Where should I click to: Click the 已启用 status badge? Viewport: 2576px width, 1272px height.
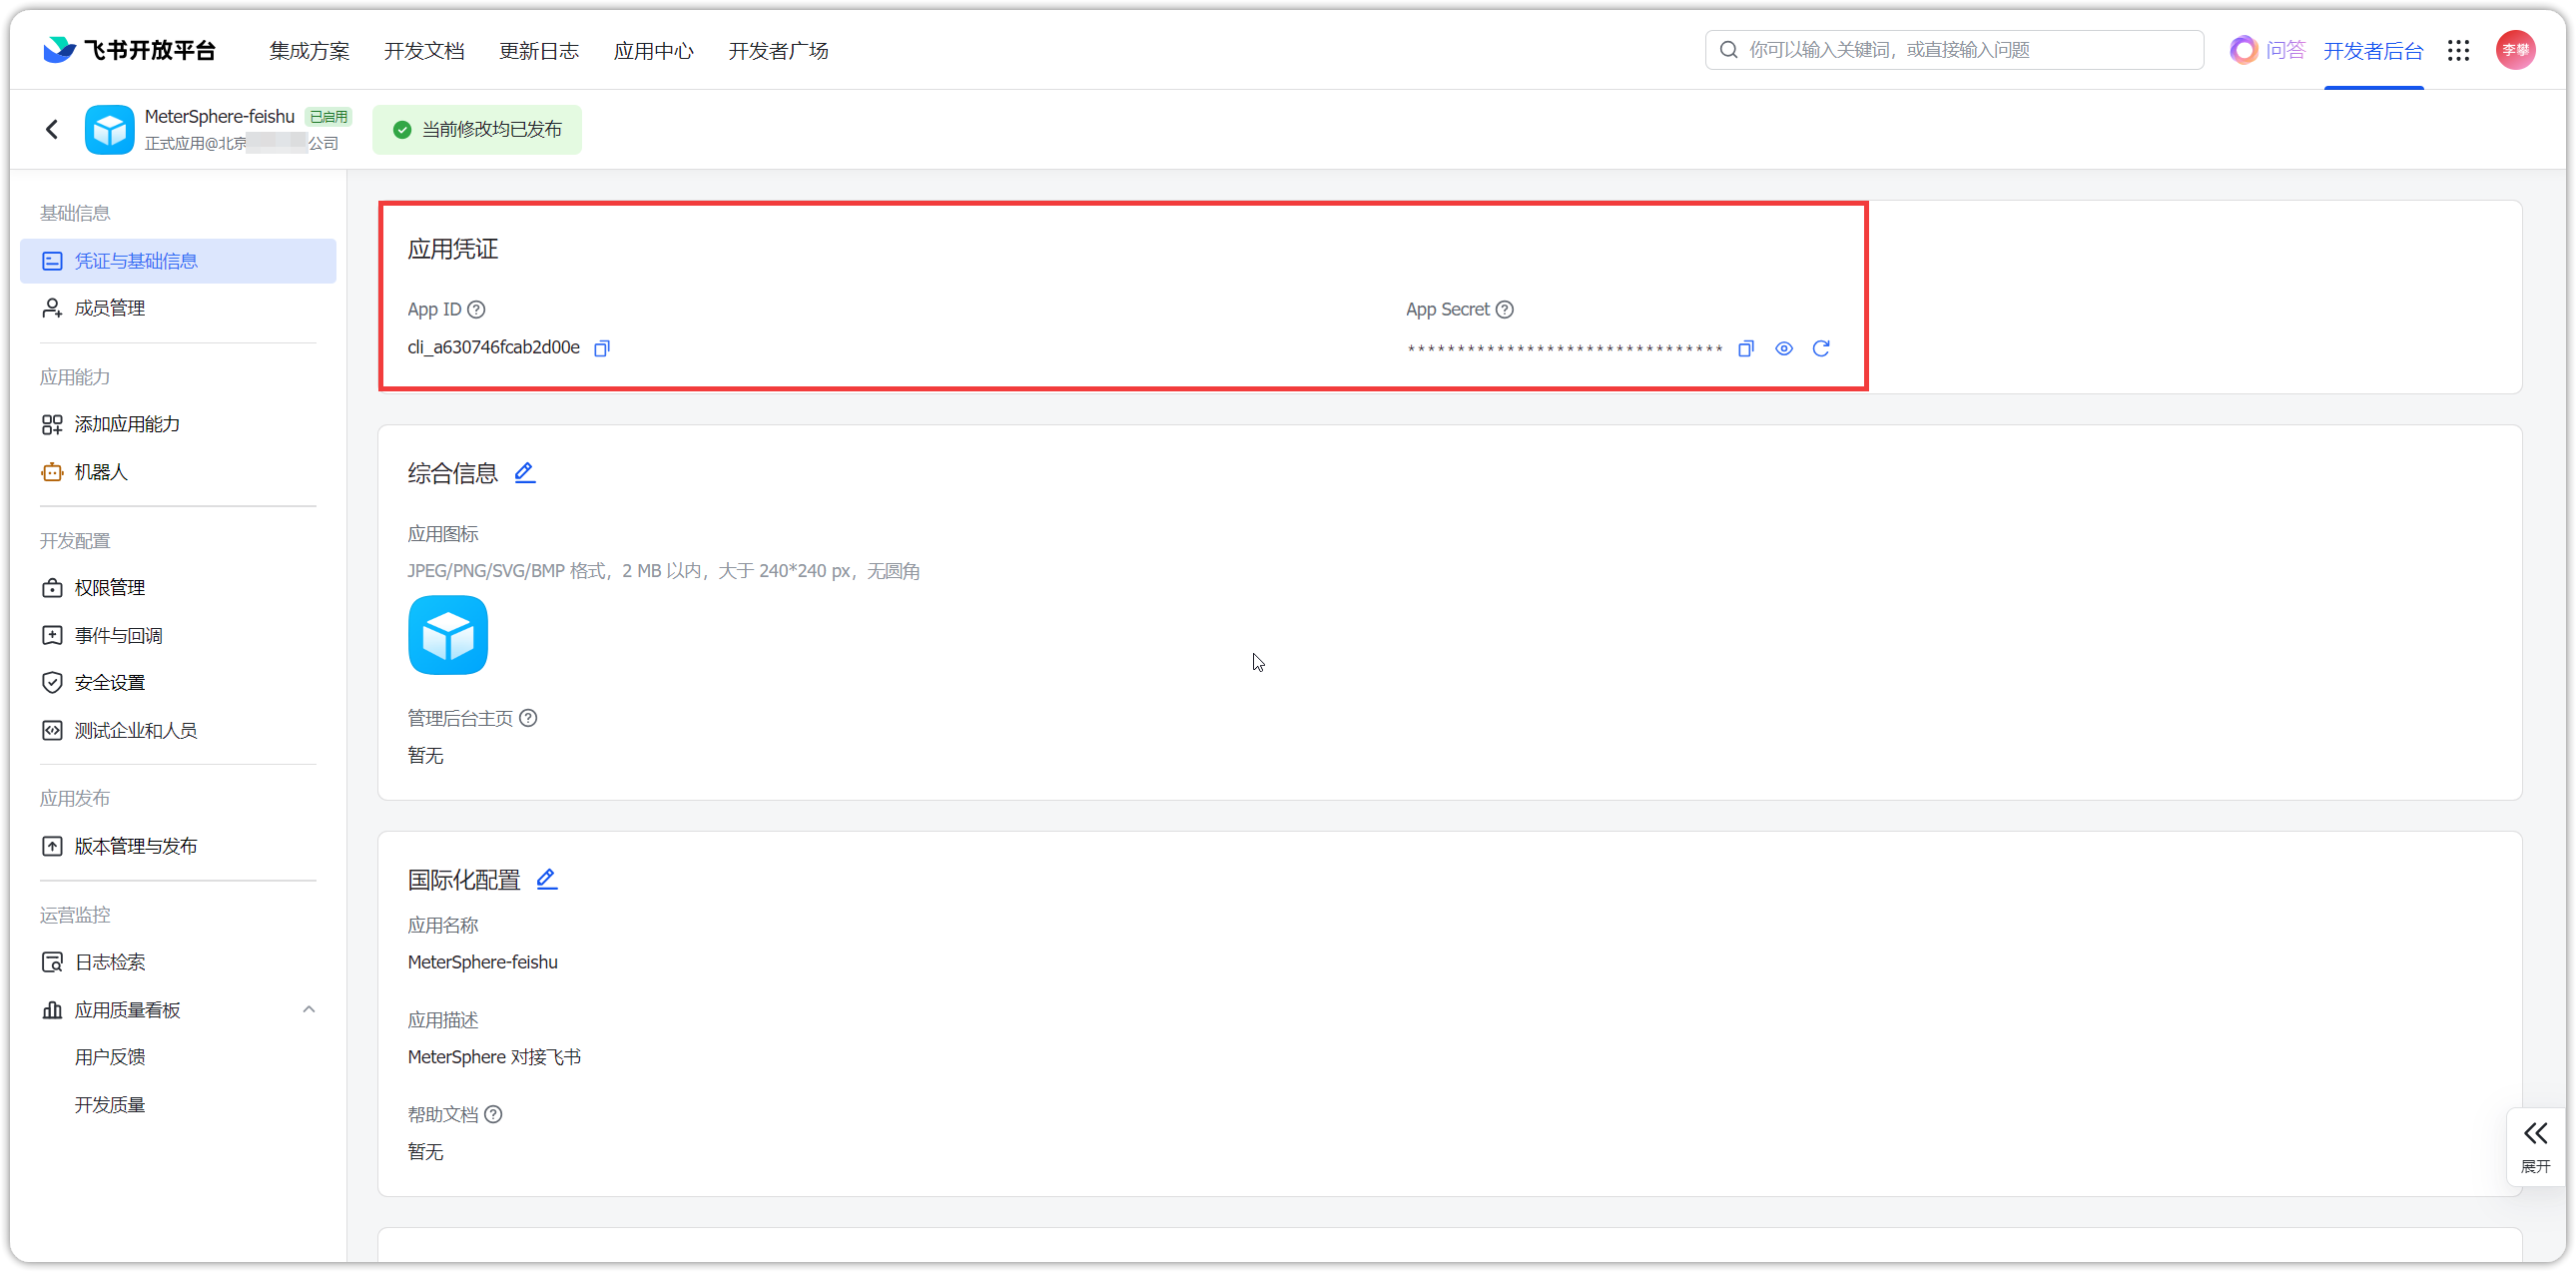(329, 117)
